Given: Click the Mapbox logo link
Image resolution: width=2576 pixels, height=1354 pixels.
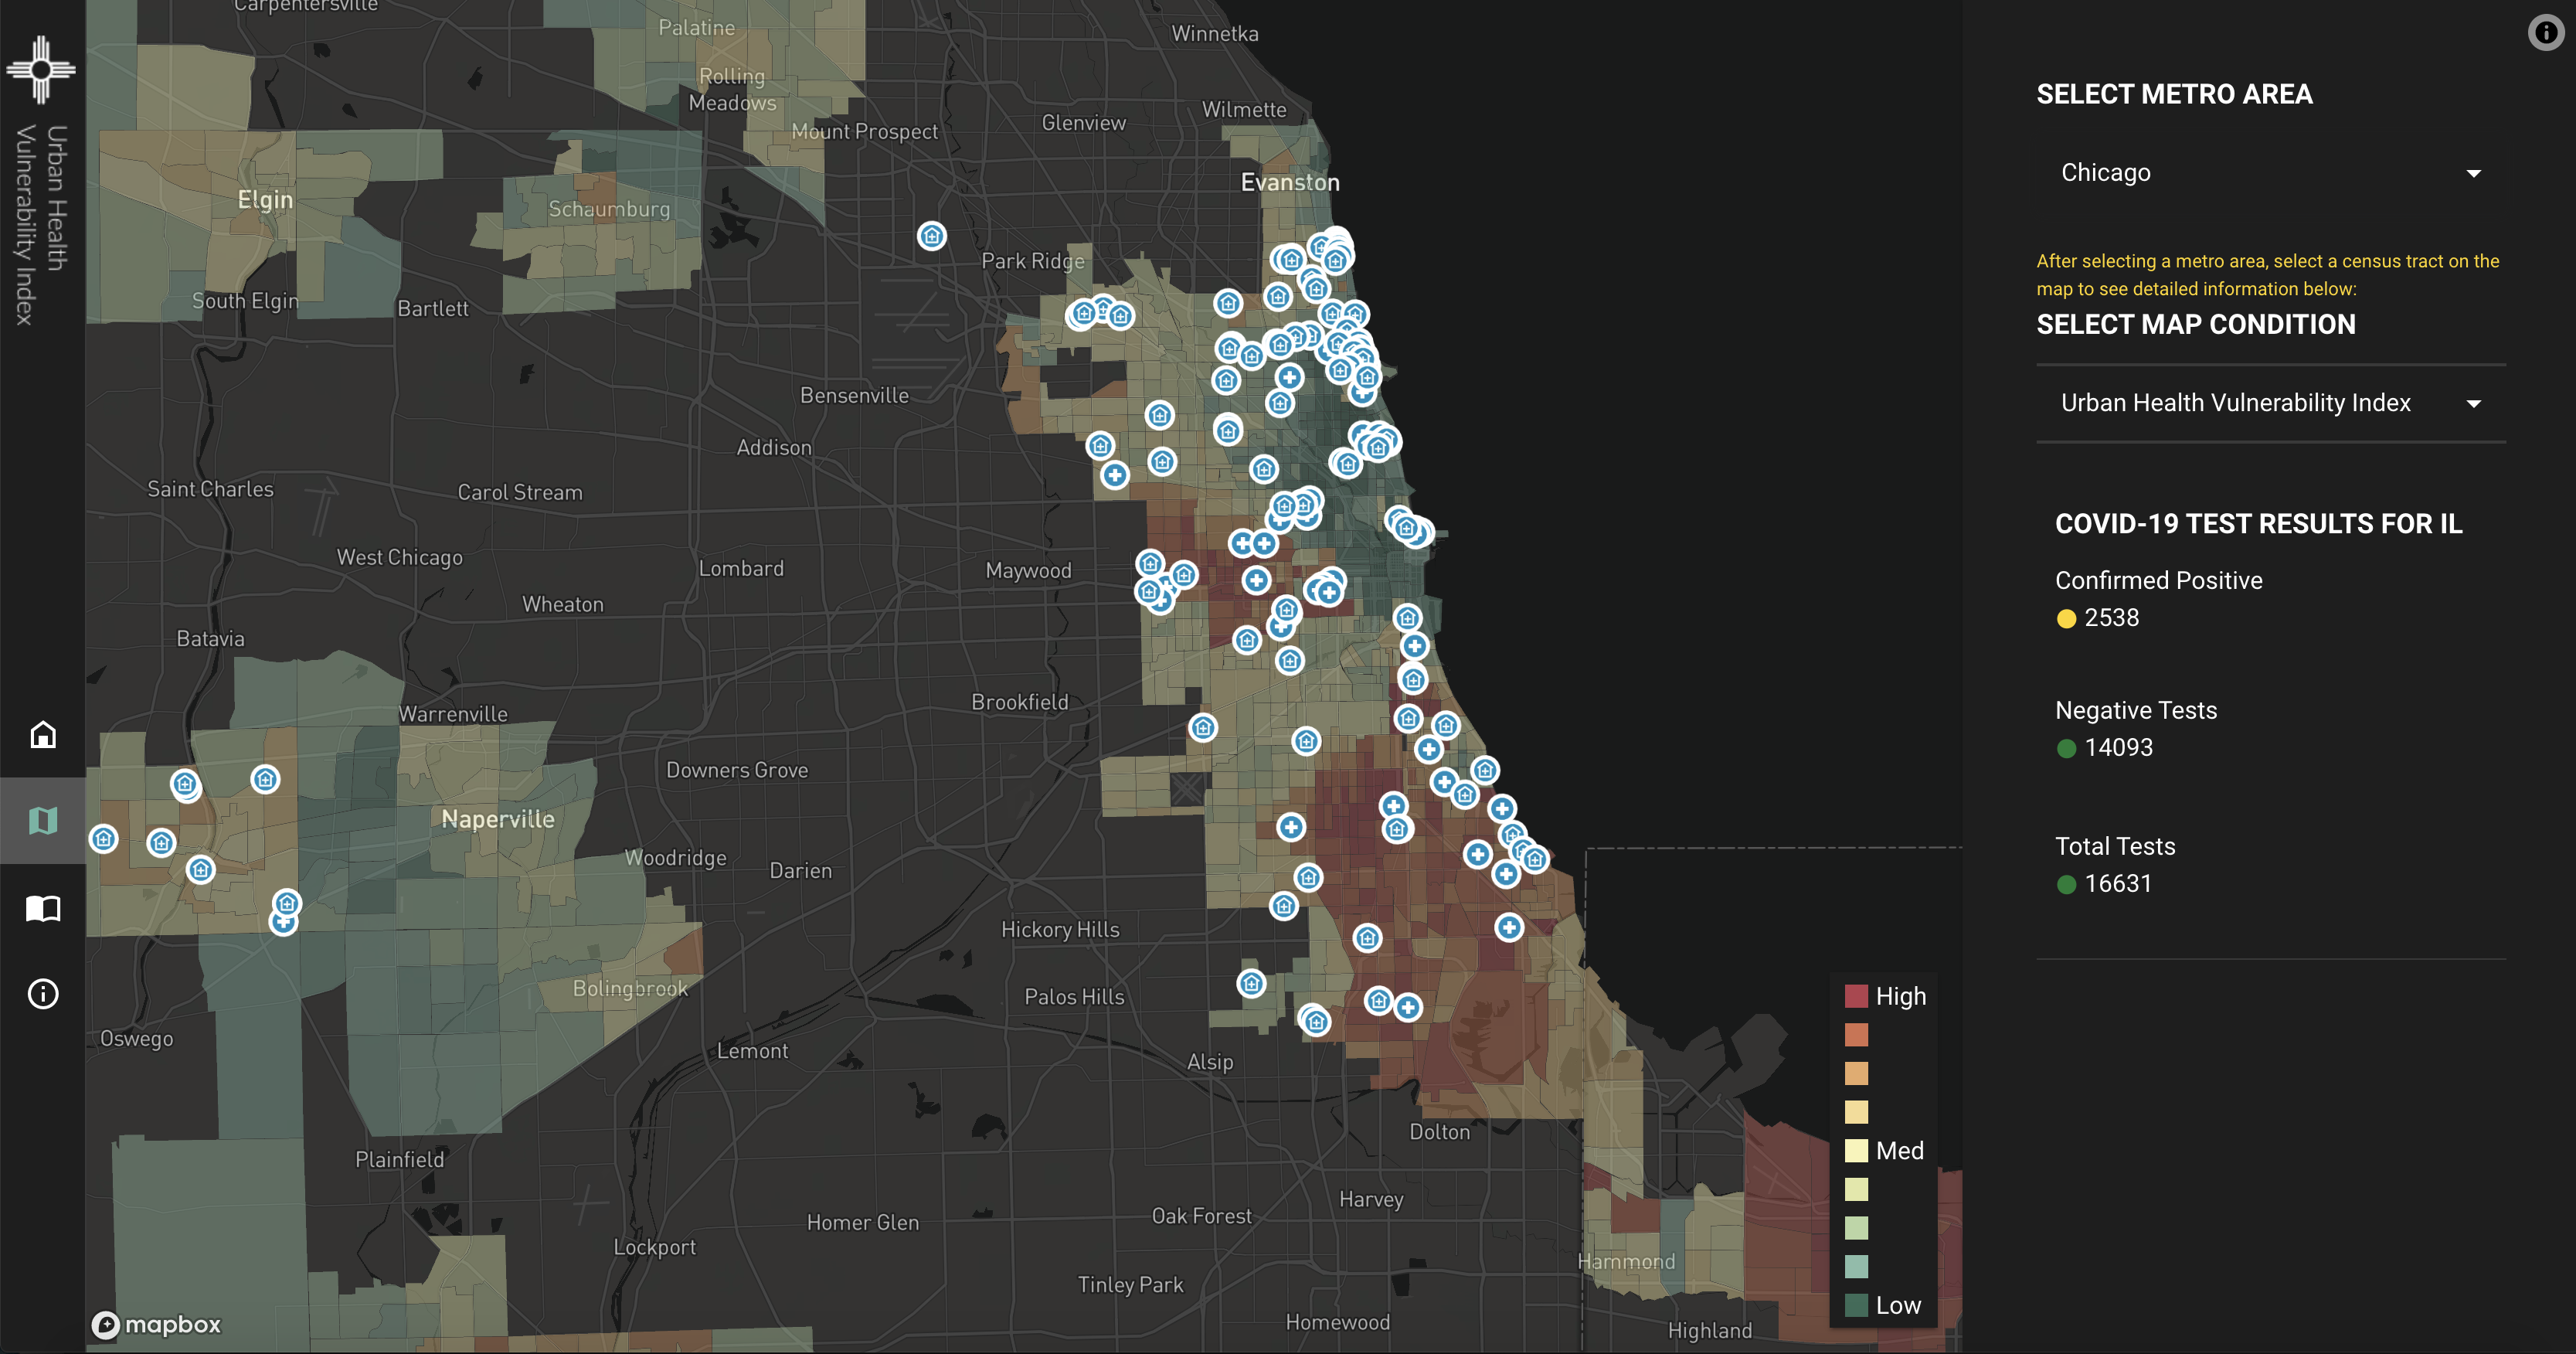Looking at the screenshot, I should pyautogui.click(x=157, y=1325).
